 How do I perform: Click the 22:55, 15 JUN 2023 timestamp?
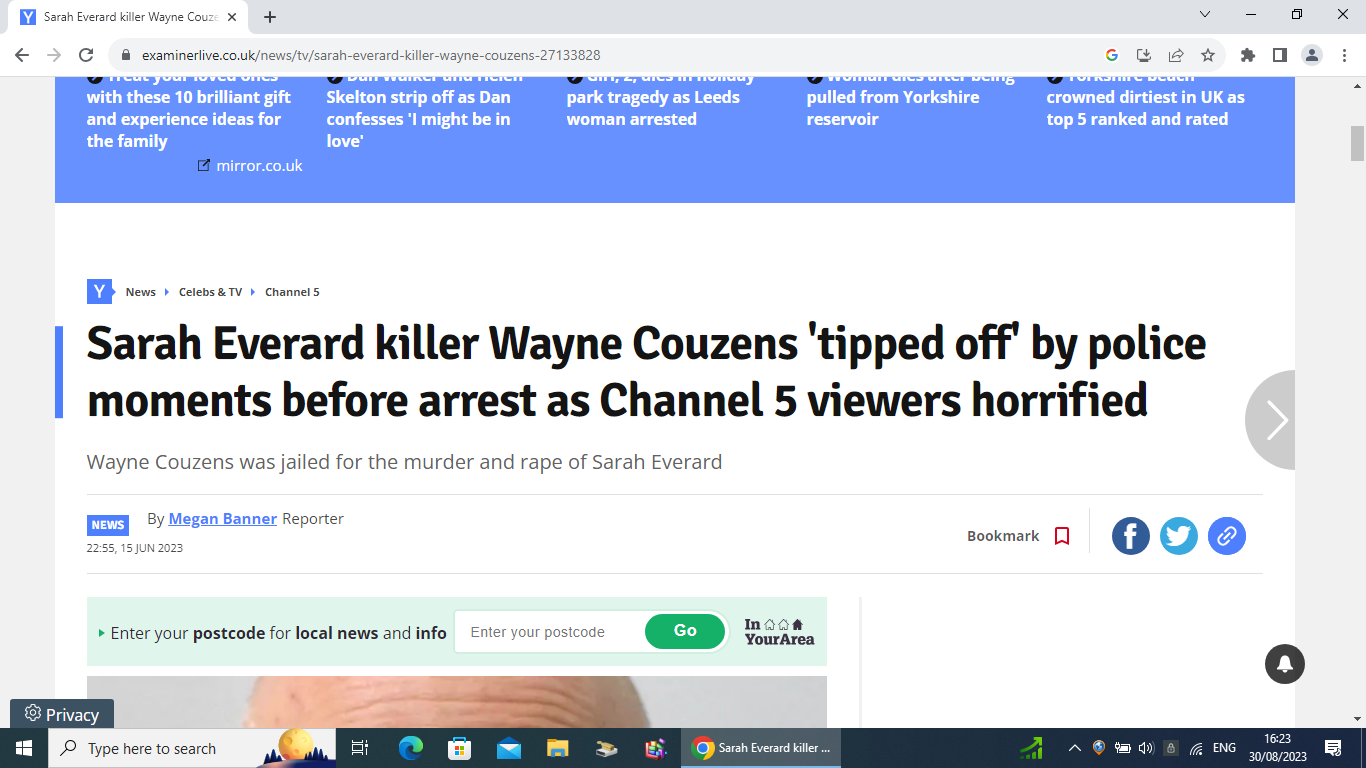tap(135, 548)
